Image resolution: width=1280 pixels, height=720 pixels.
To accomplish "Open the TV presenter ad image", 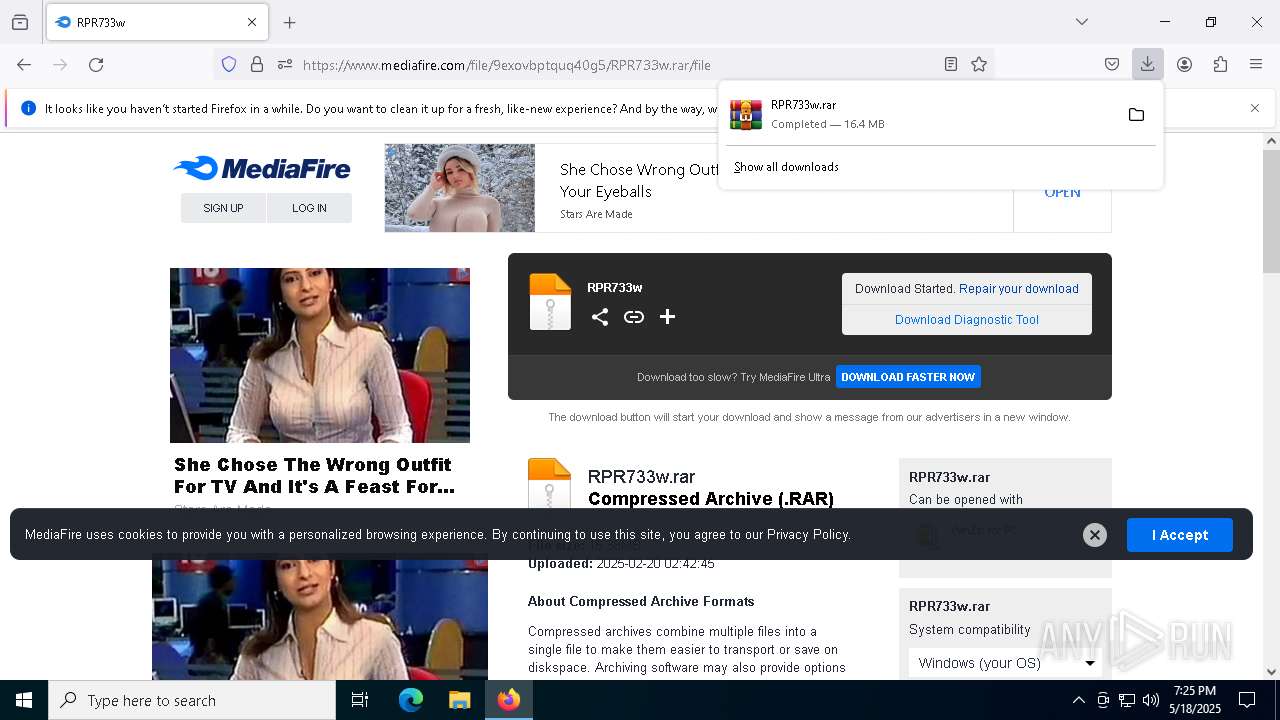I will click(x=320, y=355).
